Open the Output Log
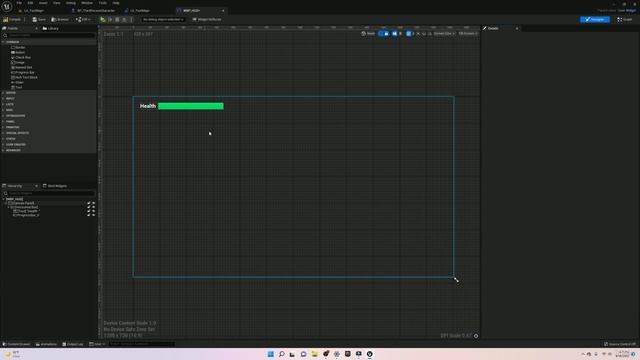Screen dimensions: 640x360 click(x=73, y=344)
